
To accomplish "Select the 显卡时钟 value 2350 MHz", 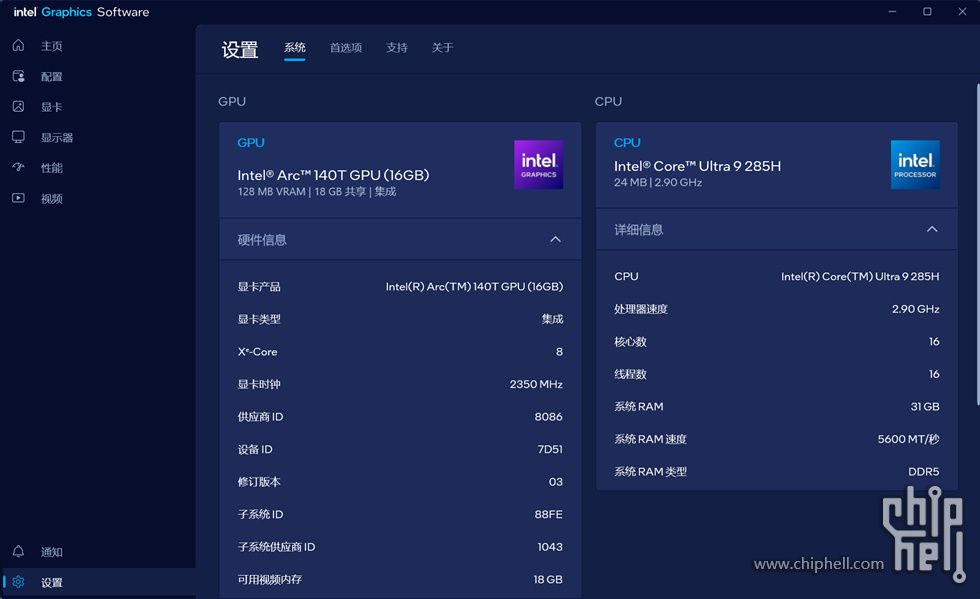I will (x=536, y=385).
